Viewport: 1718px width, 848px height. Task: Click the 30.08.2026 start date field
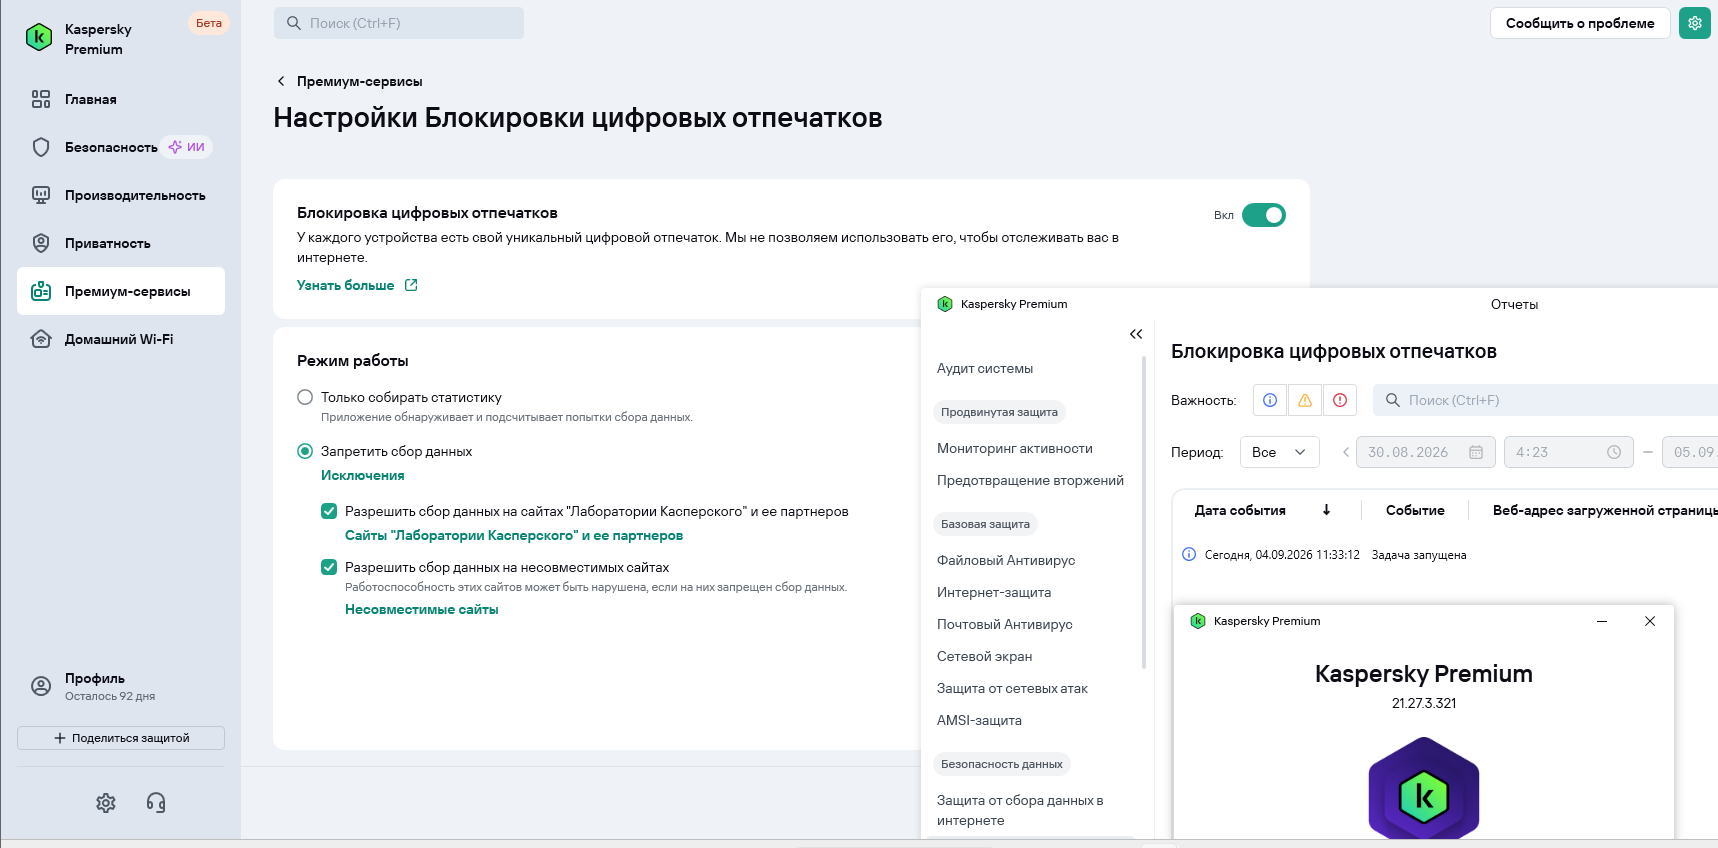(1426, 452)
